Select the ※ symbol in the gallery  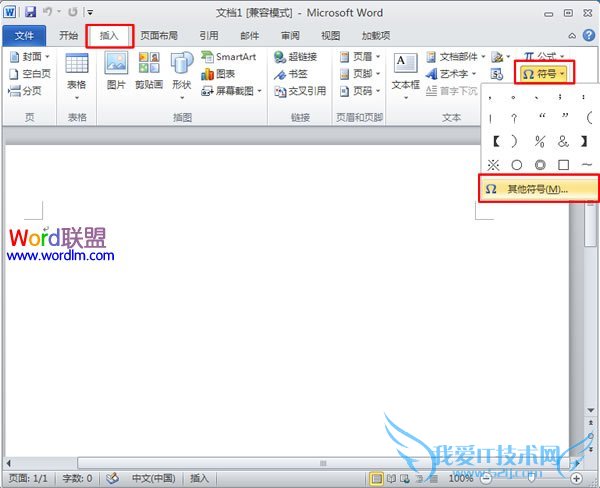point(493,164)
